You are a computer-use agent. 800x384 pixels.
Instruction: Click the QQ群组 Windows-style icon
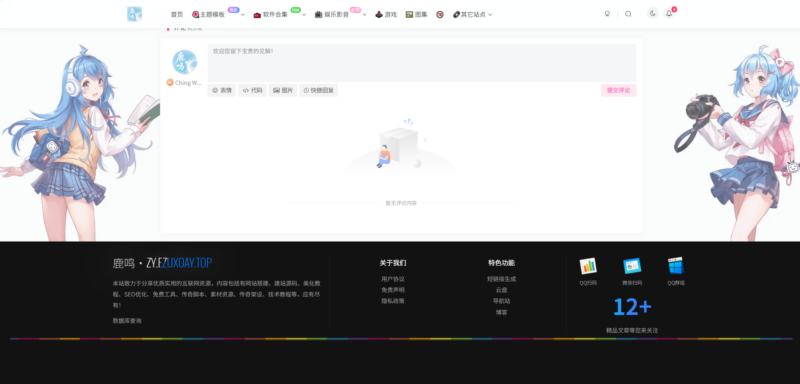(x=676, y=266)
